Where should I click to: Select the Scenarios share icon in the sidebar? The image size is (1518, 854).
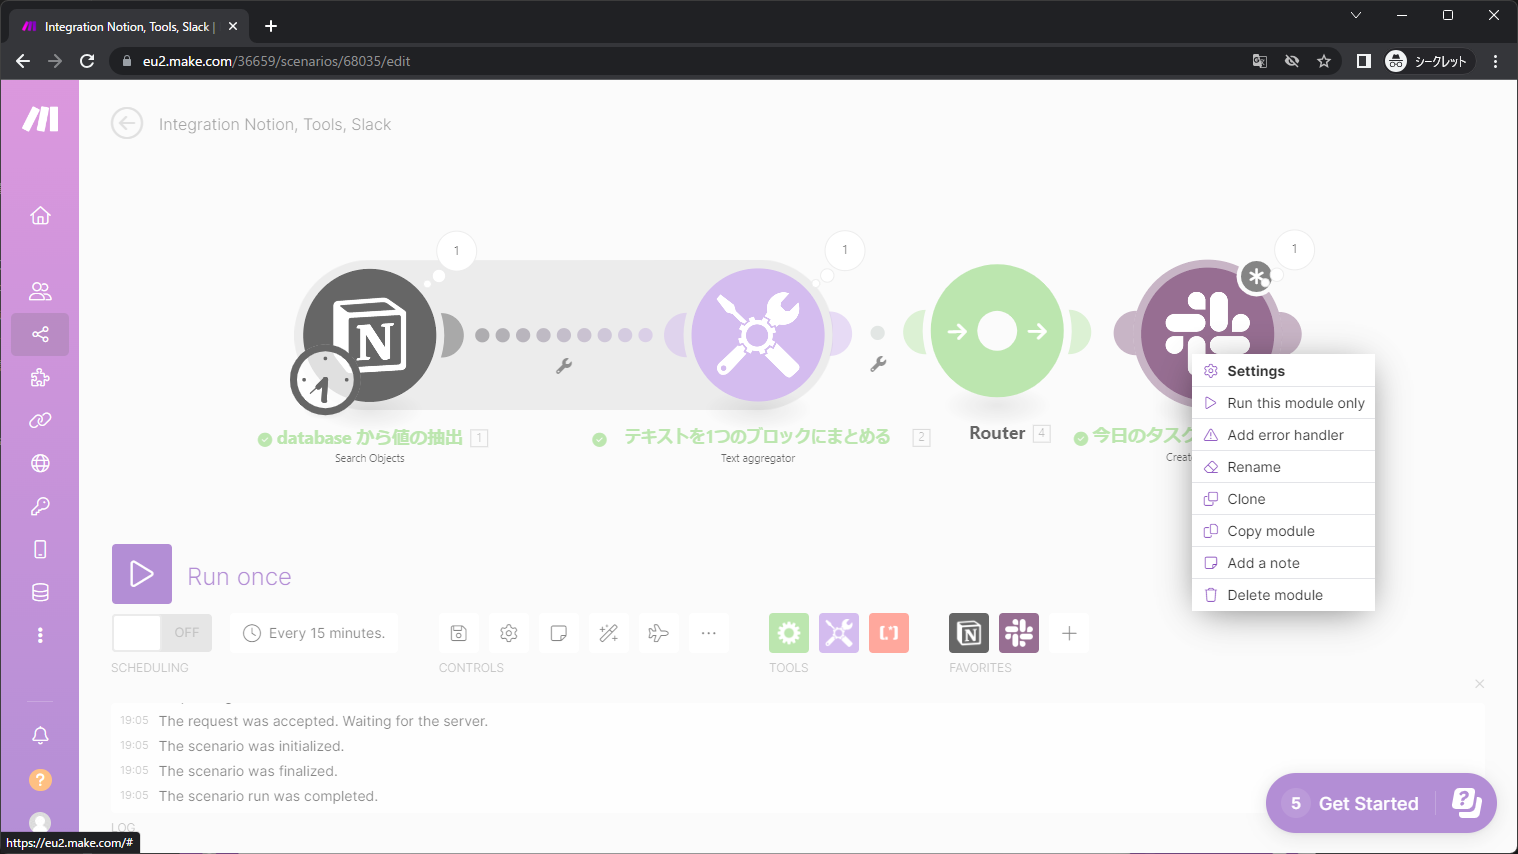pos(40,334)
